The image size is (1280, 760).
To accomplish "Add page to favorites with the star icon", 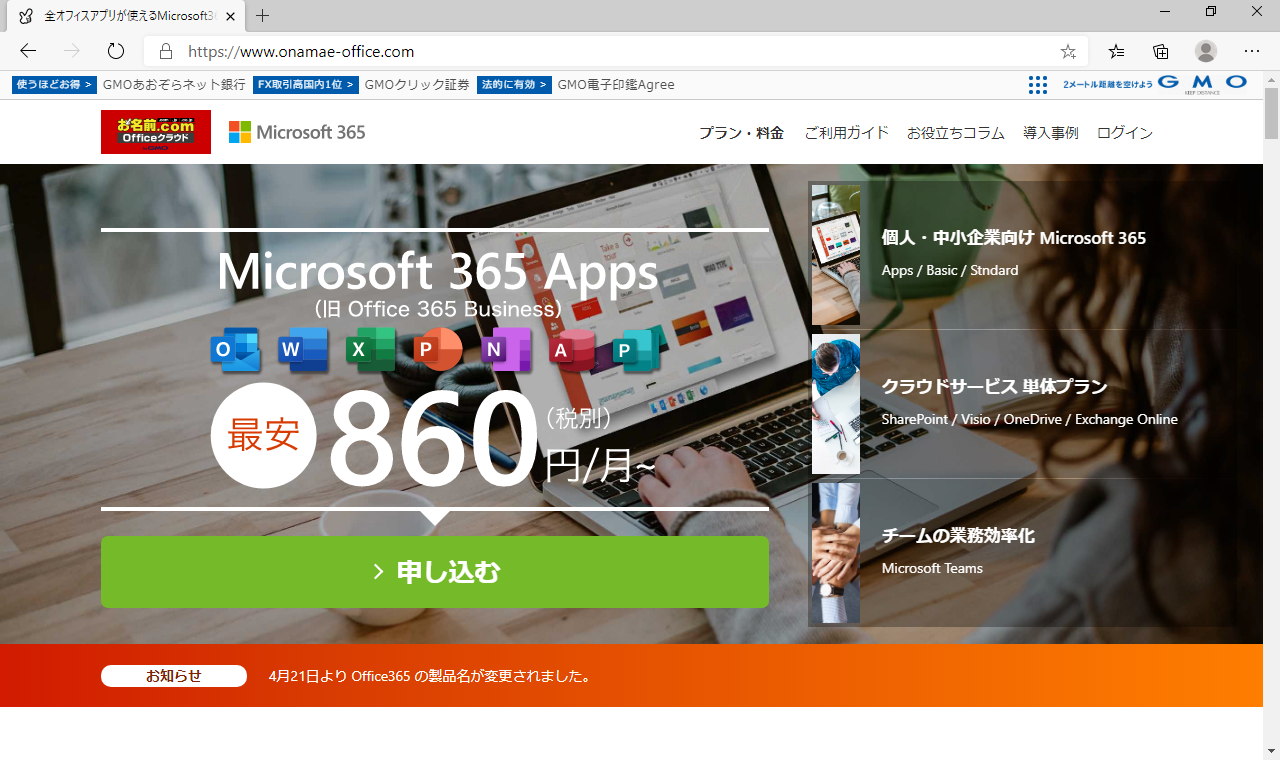I will point(1068,52).
